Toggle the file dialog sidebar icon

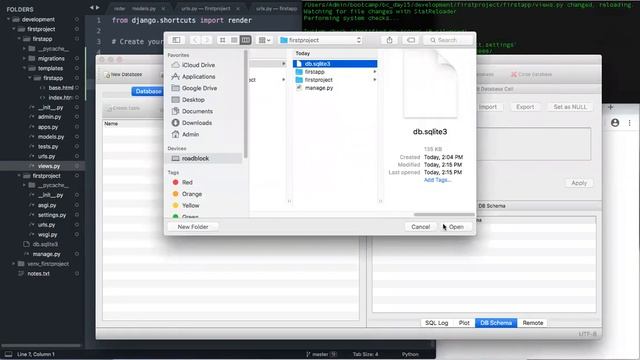click(x=176, y=40)
